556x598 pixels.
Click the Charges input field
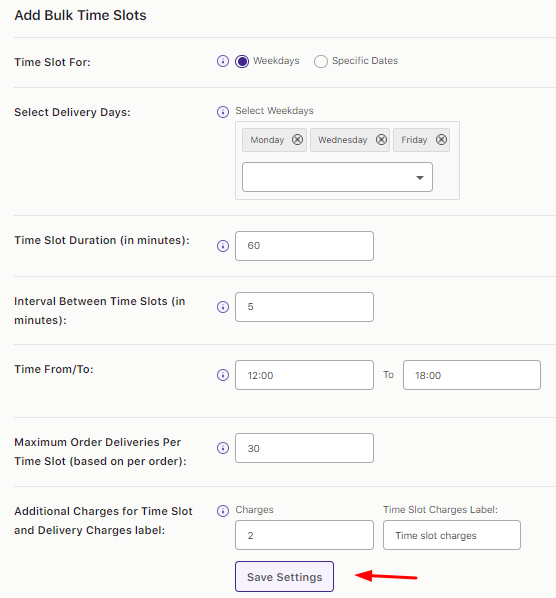tap(304, 535)
